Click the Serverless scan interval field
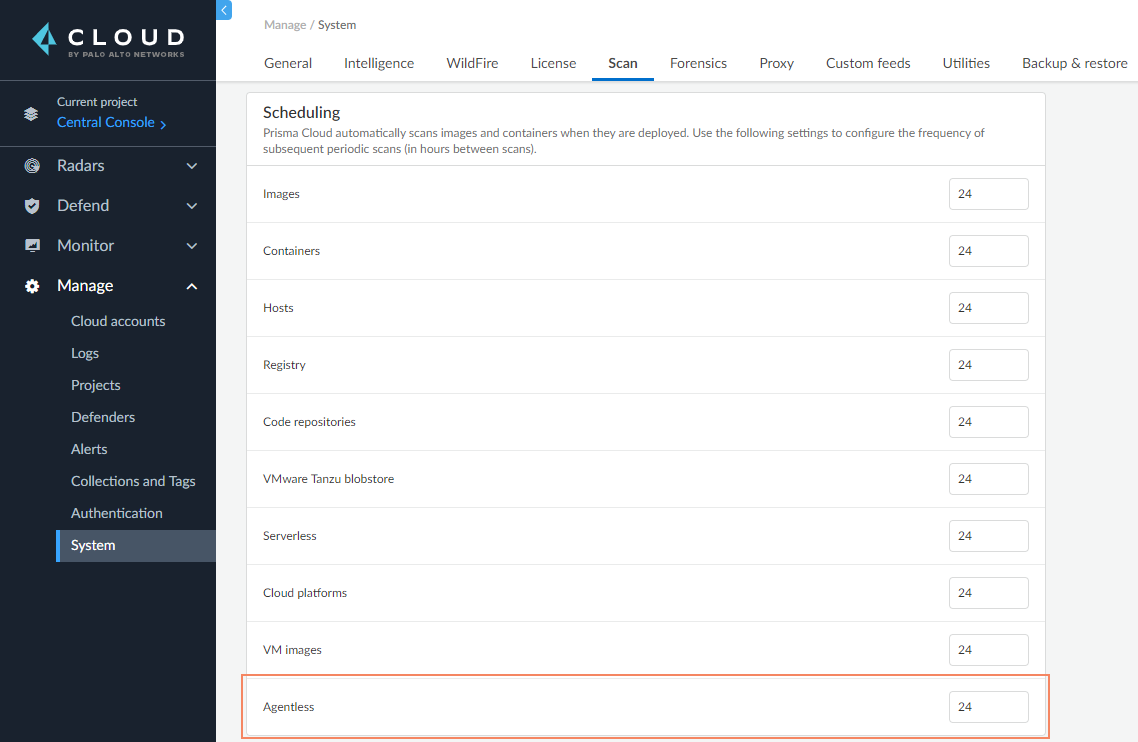This screenshot has height=742, width=1138. click(988, 536)
